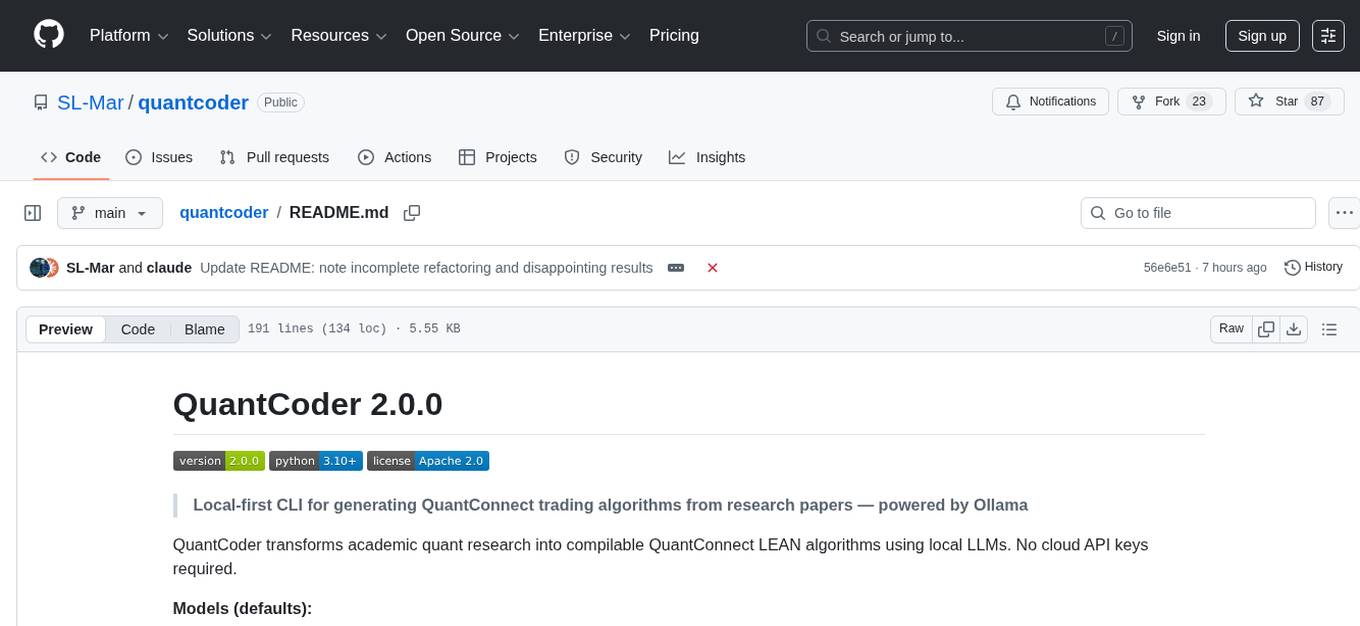Image resolution: width=1360 pixels, height=626 pixels.
Task: Expand the Open Source menu
Action: tap(462, 36)
